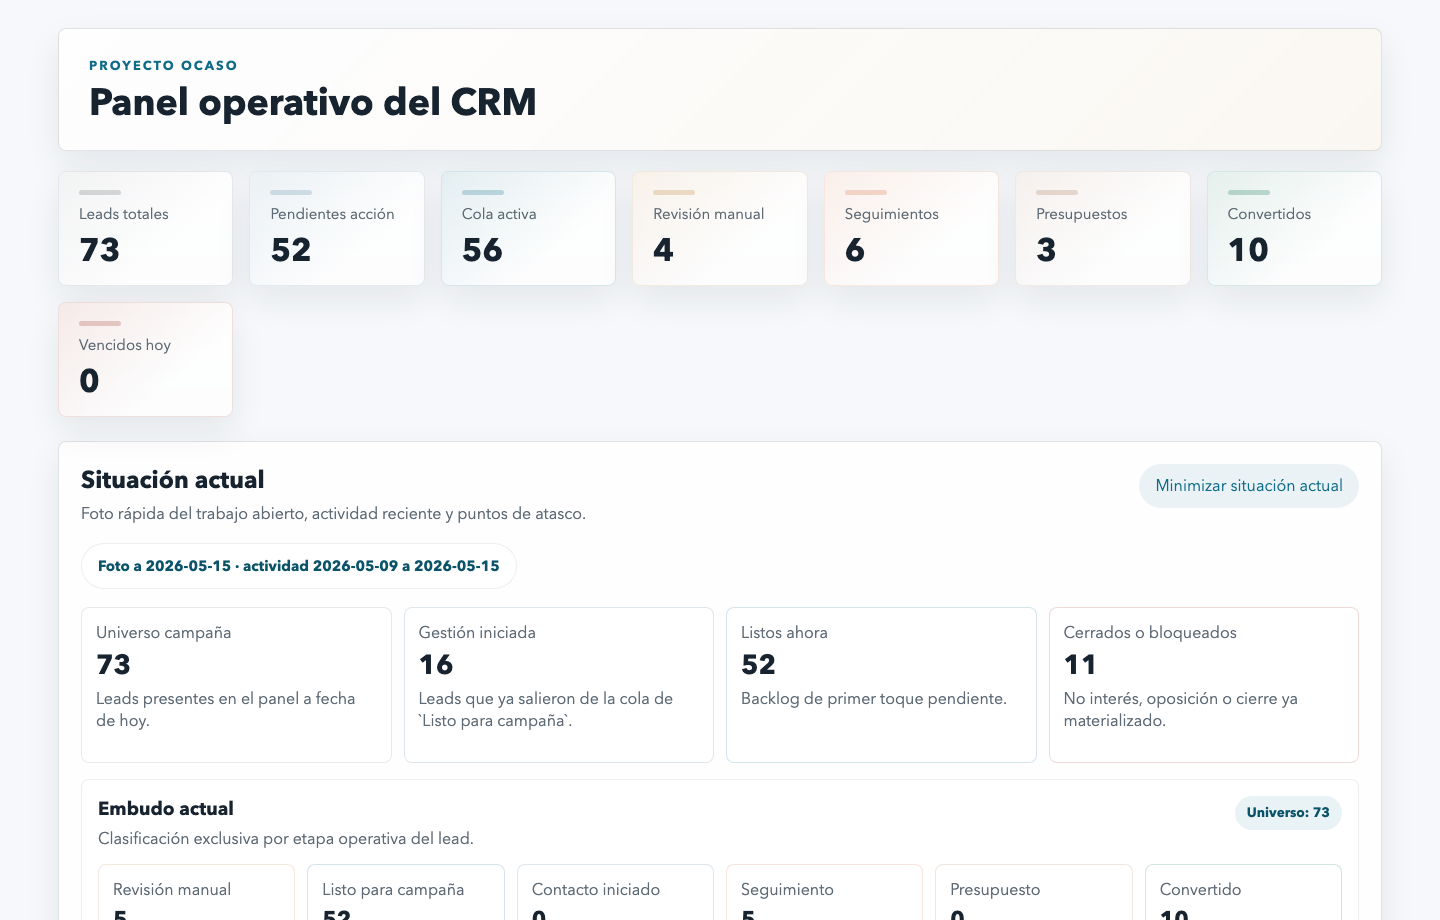1440x920 pixels.
Task: Click the number 56 under Cola activa
Action: click(x=482, y=250)
